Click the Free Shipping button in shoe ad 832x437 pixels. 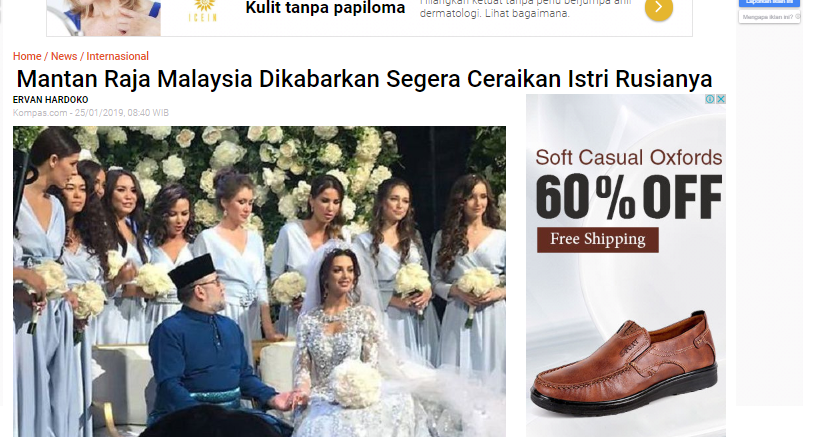pyautogui.click(x=597, y=240)
